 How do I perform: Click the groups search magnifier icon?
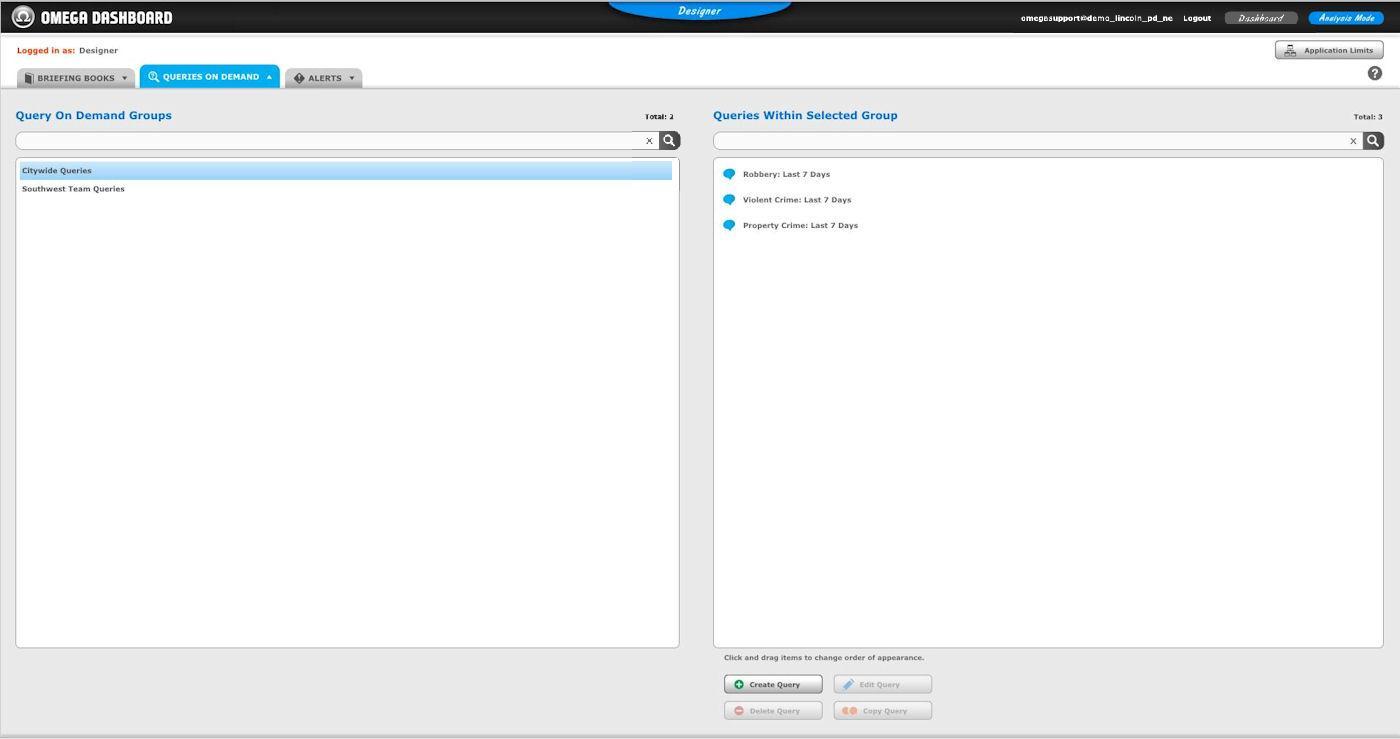[x=670, y=141]
